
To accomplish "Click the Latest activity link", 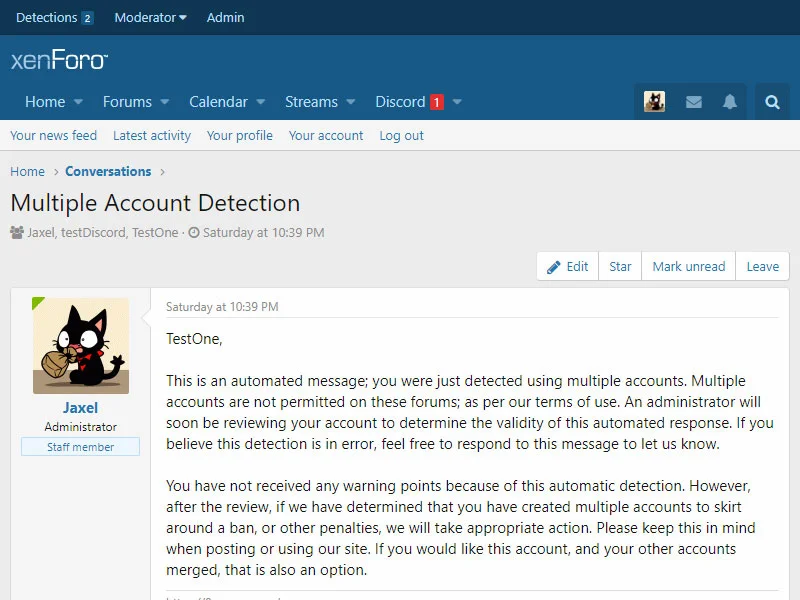I will coord(152,136).
